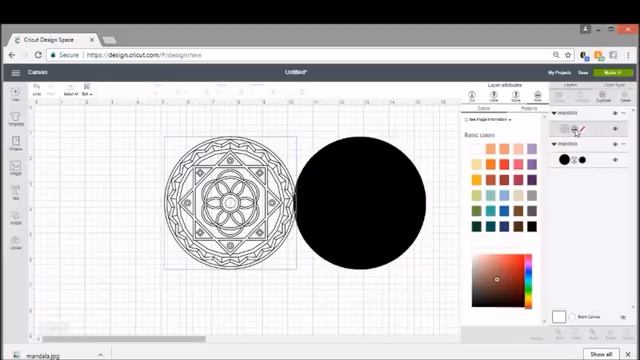
Task: Open the Shapes tool
Action: [16, 217]
